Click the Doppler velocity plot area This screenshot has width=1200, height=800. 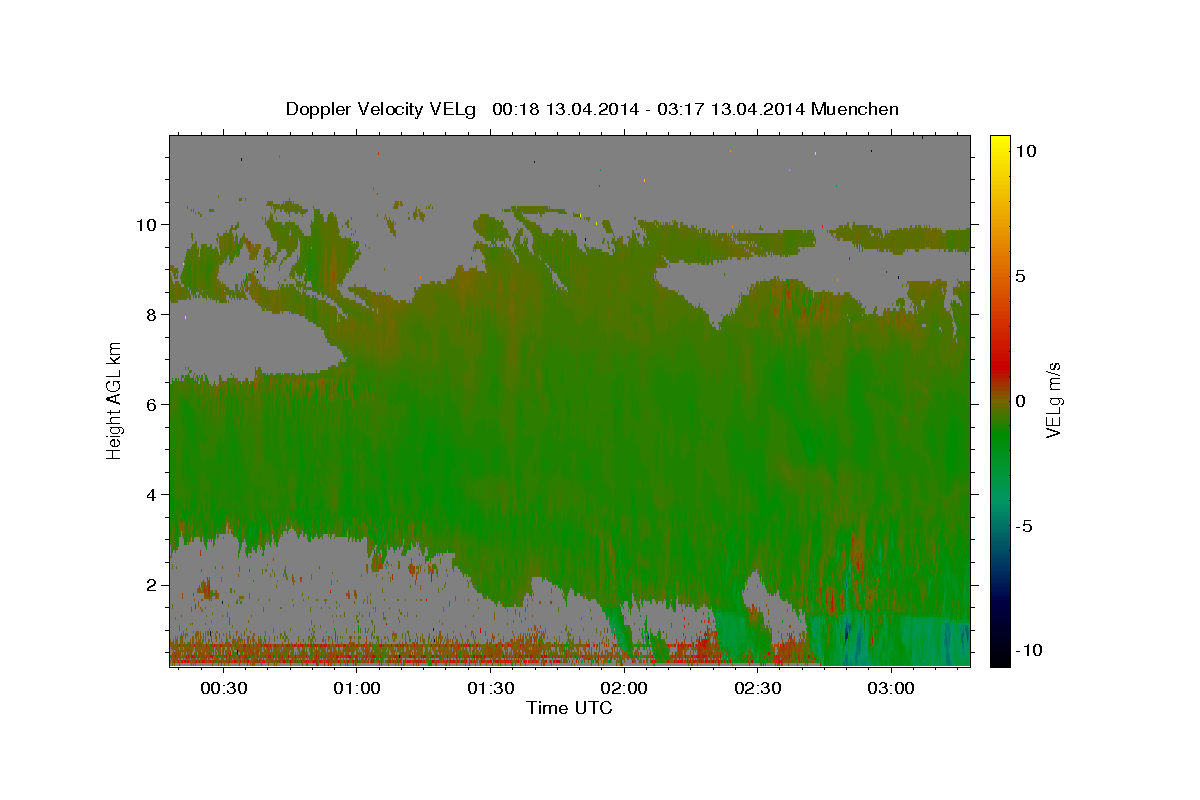pyautogui.click(x=570, y=401)
